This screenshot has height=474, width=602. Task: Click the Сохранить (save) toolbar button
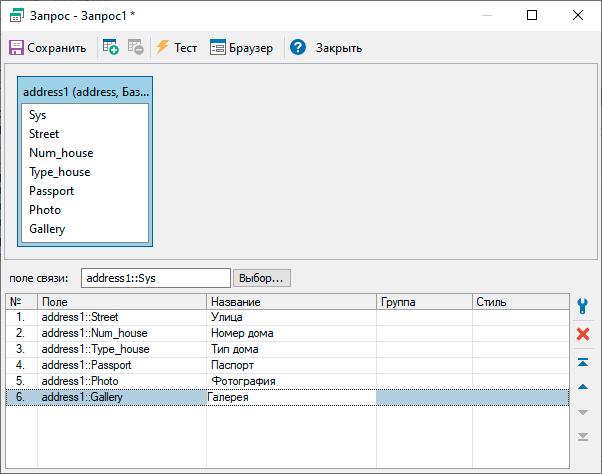[48, 48]
